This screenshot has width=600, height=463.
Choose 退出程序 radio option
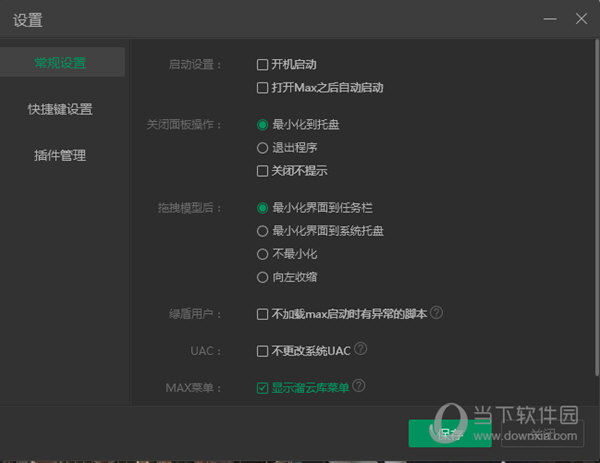tap(262, 148)
